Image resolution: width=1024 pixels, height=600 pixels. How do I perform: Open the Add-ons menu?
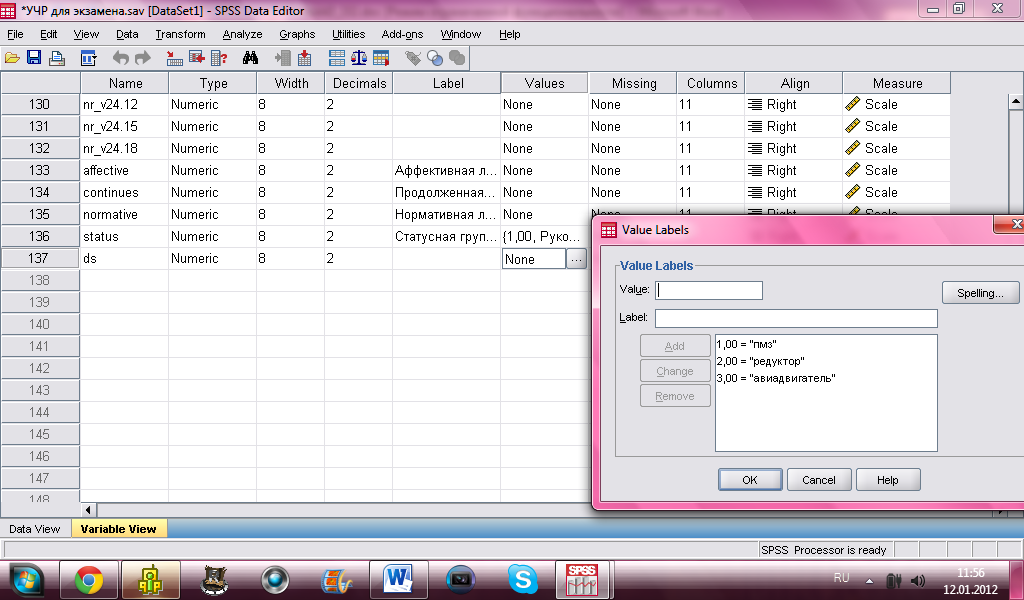pyautogui.click(x=402, y=34)
